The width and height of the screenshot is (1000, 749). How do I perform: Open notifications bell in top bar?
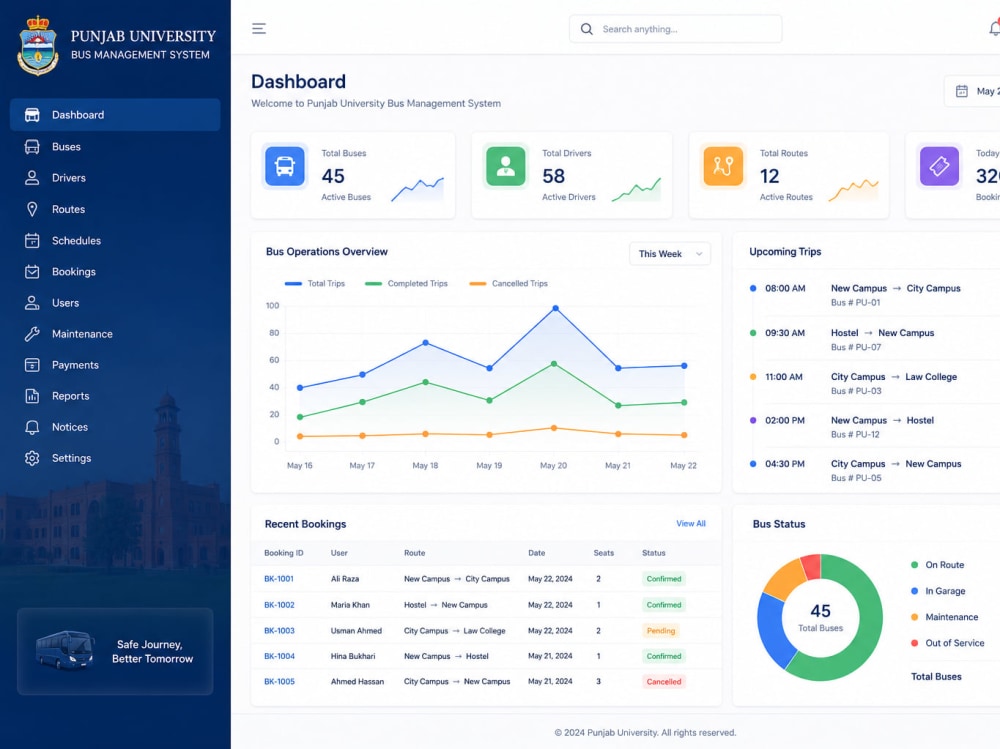(x=994, y=28)
